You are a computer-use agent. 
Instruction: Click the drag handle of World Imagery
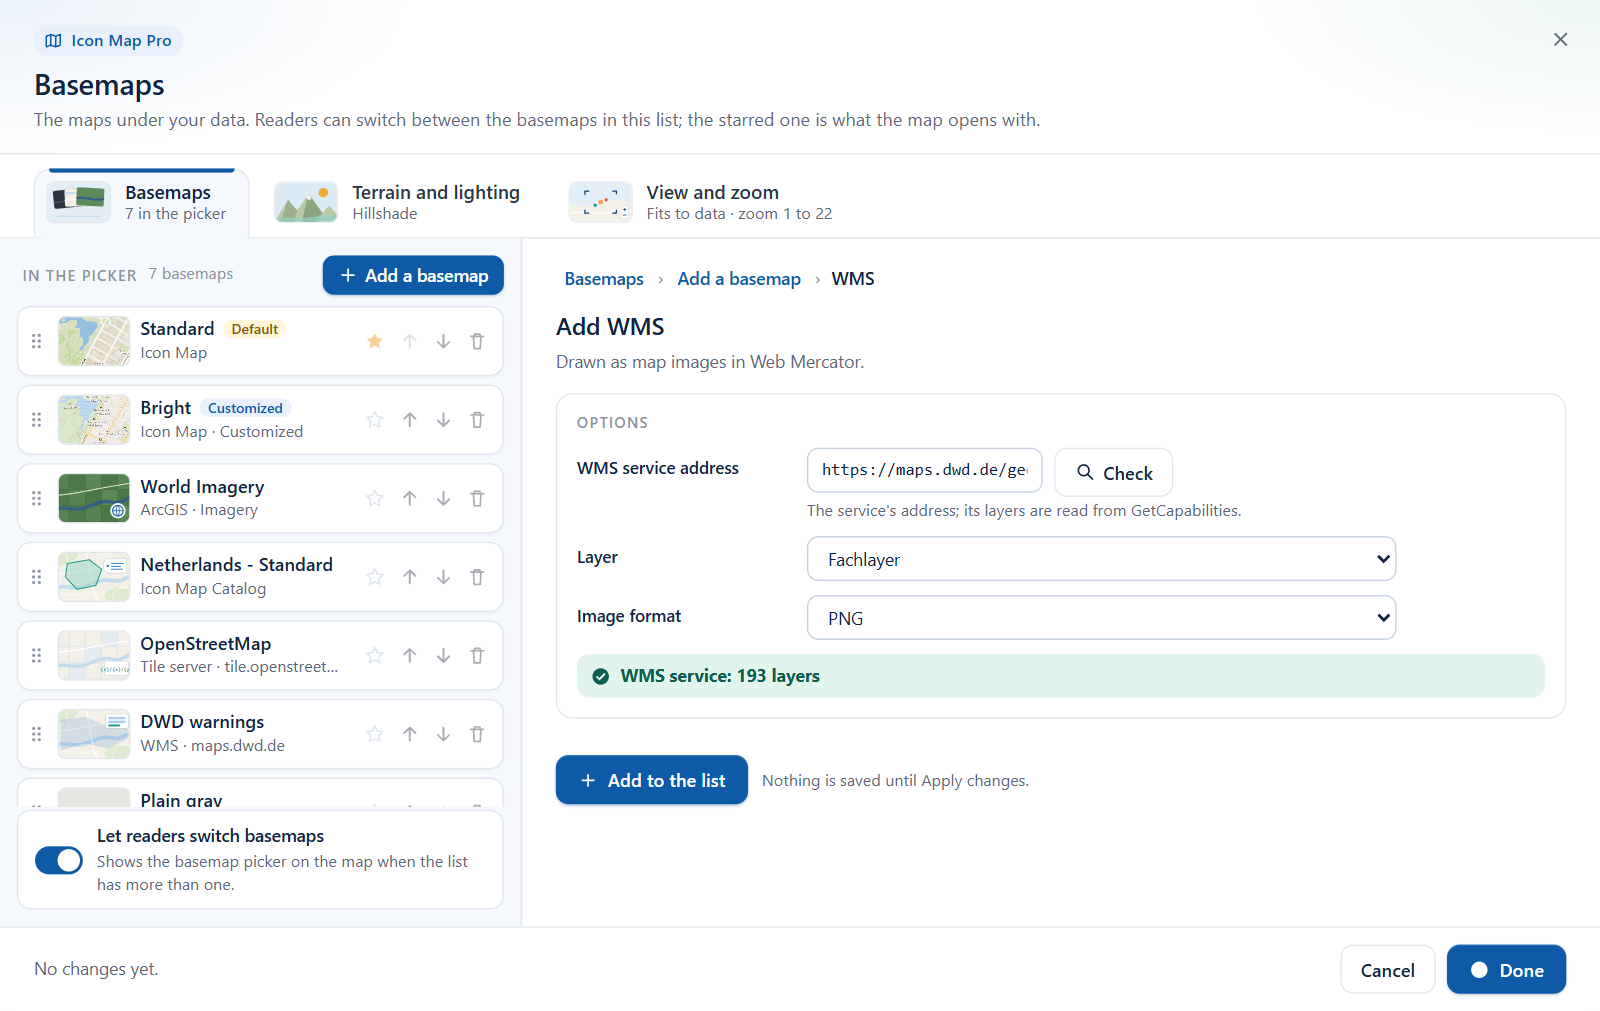point(37,498)
